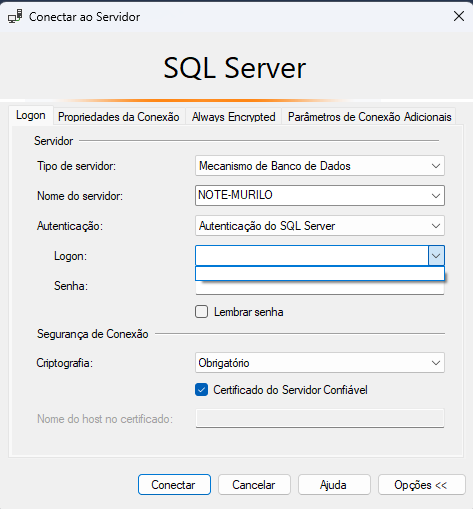Click the server connection icon in title bar
The width and height of the screenshot is (473, 509).
coord(15,16)
